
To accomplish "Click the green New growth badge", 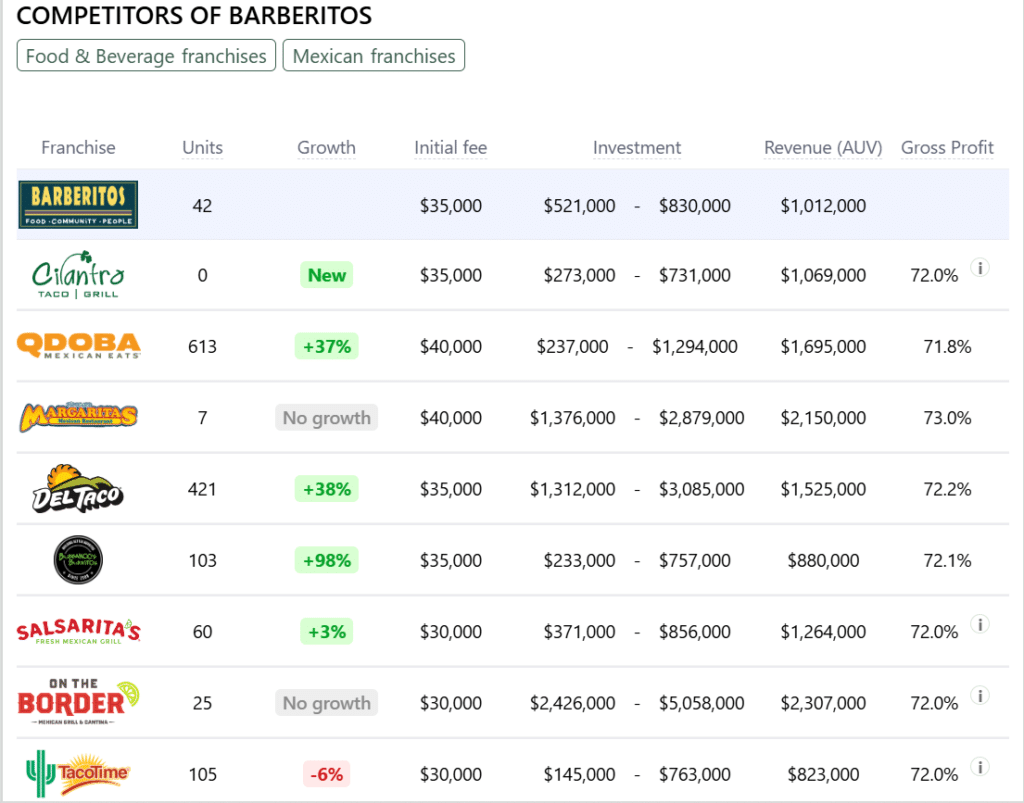I will (x=327, y=275).
